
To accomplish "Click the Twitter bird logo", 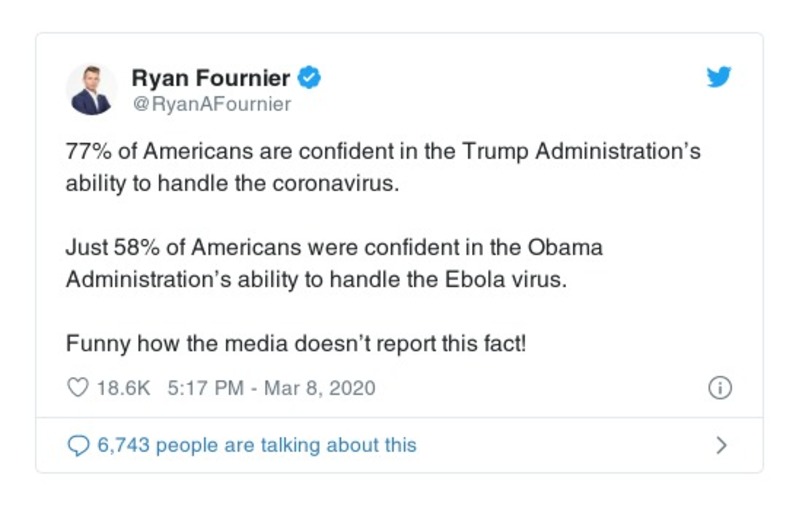I will [x=718, y=77].
